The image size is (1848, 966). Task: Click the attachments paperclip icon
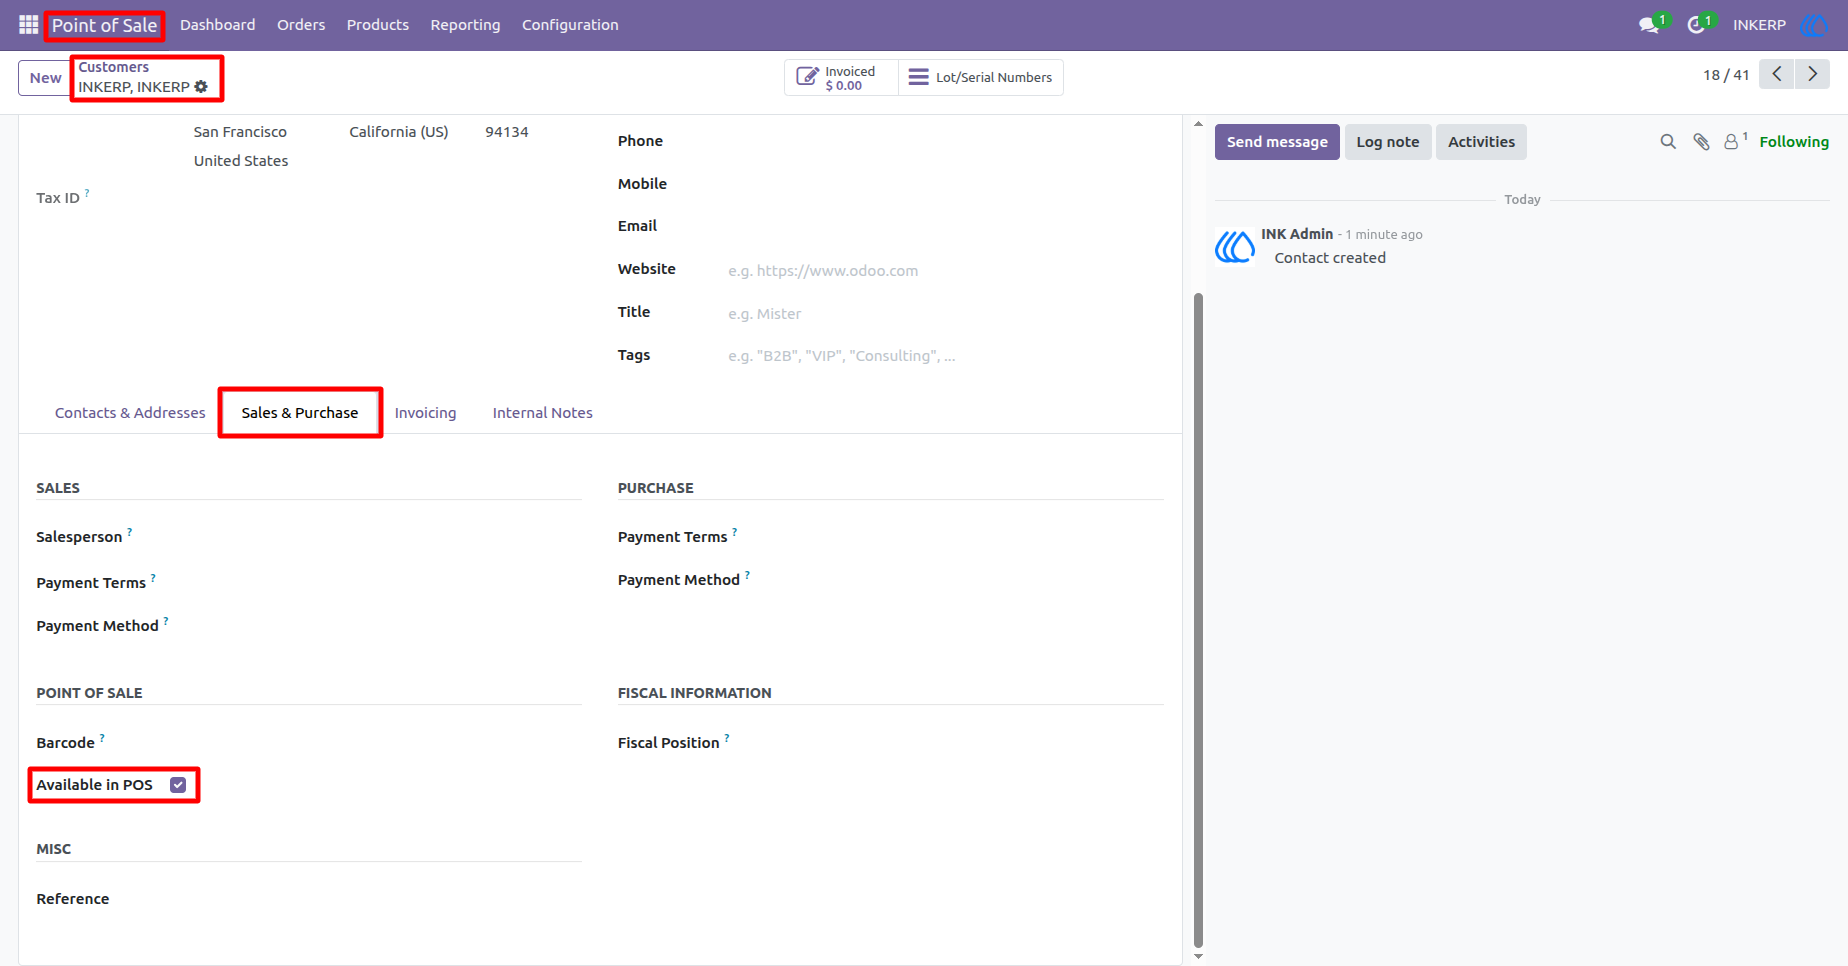[x=1701, y=142]
